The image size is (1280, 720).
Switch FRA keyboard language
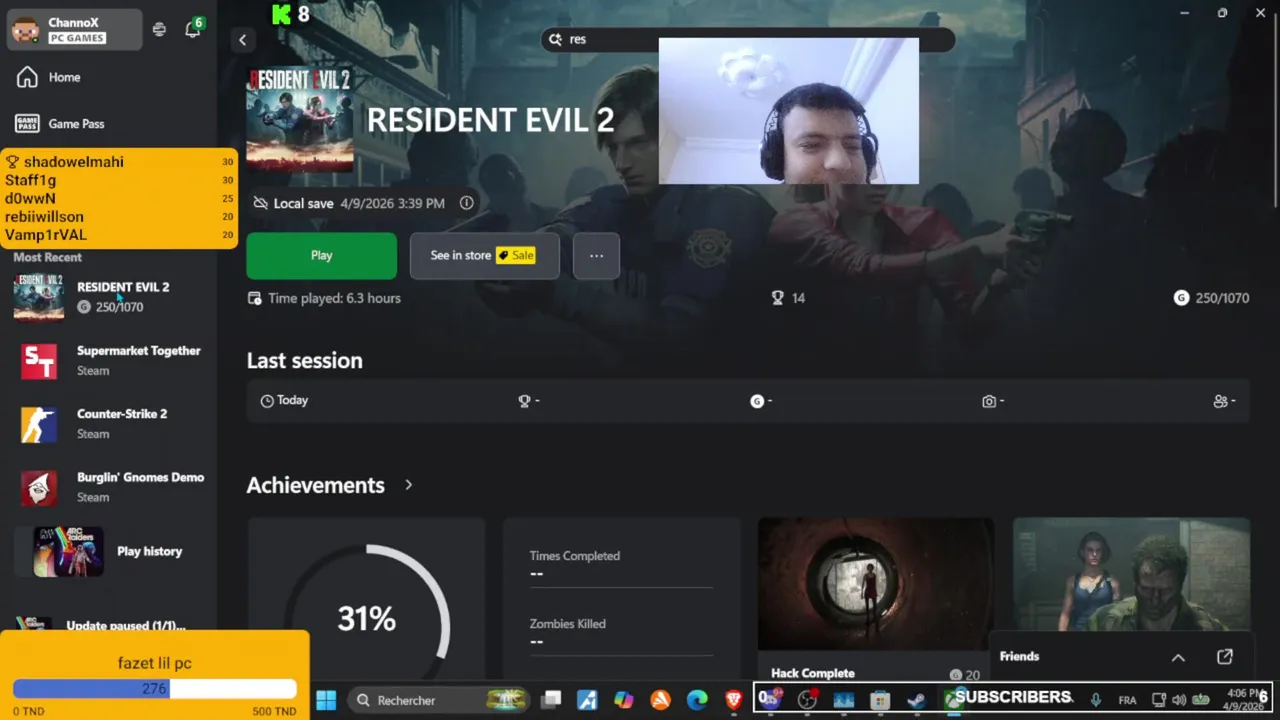tap(1127, 700)
